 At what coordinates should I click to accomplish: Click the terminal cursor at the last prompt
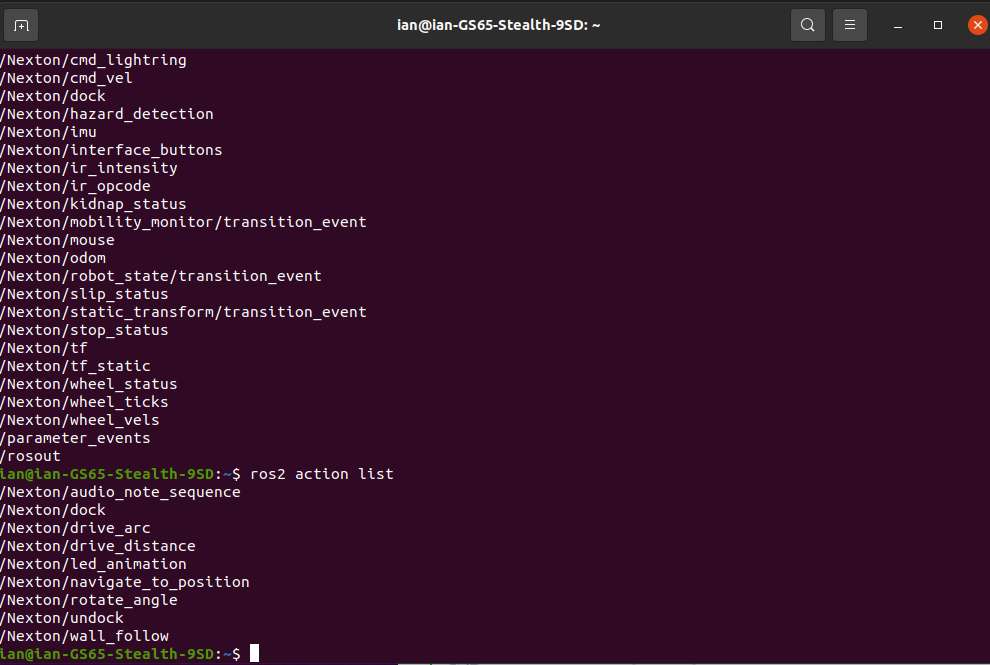point(254,654)
